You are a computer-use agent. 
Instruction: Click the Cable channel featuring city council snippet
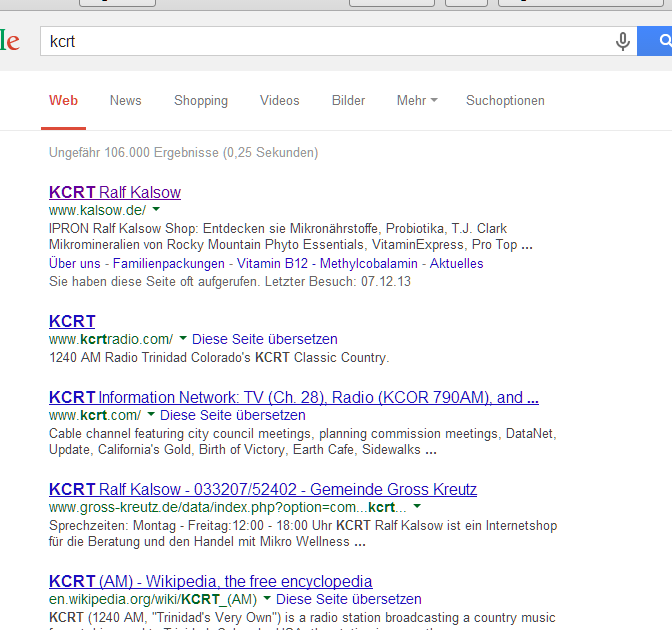[x=303, y=441]
